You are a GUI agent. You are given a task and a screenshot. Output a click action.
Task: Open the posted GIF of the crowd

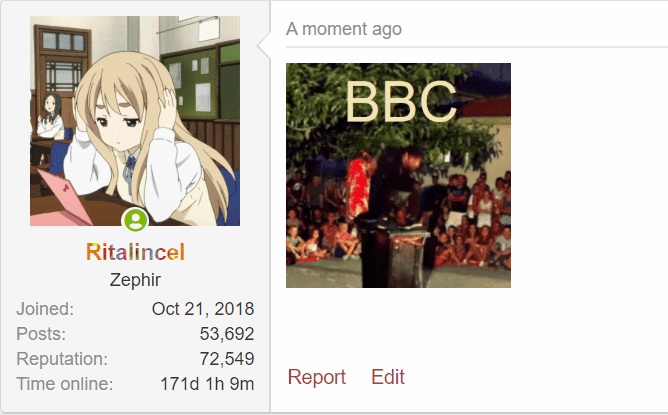click(x=398, y=176)
